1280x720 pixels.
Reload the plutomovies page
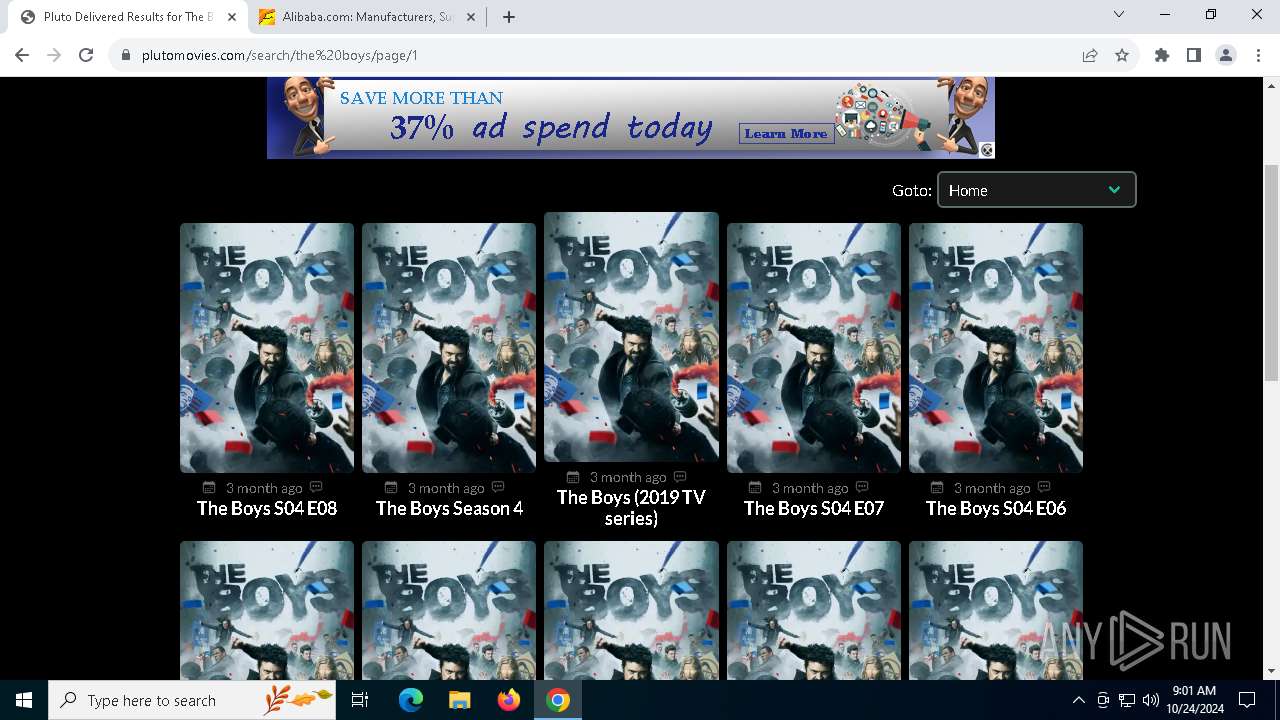pyautogui.click(x=86, y=55)
